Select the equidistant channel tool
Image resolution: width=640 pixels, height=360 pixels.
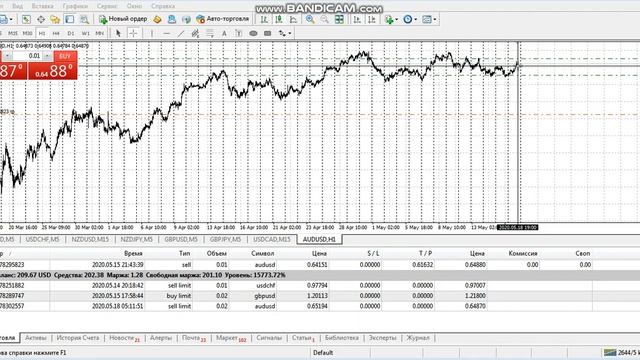195,33
